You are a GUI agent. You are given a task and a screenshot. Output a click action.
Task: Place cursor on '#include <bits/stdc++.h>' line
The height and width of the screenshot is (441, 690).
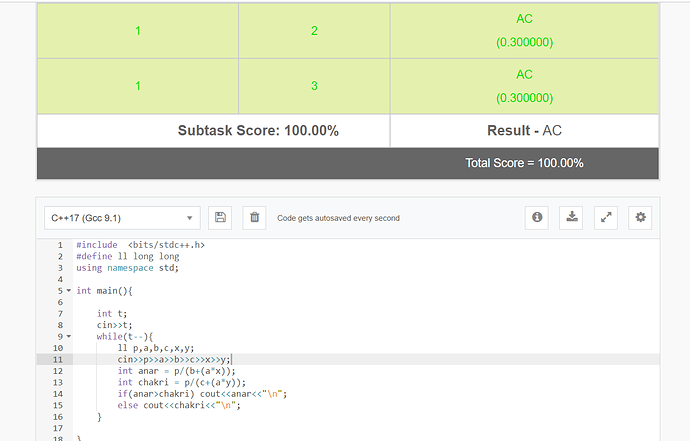pos(140,245)
